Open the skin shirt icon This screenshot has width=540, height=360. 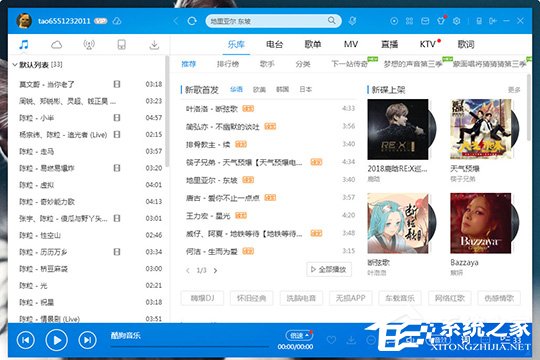[441, 21]
